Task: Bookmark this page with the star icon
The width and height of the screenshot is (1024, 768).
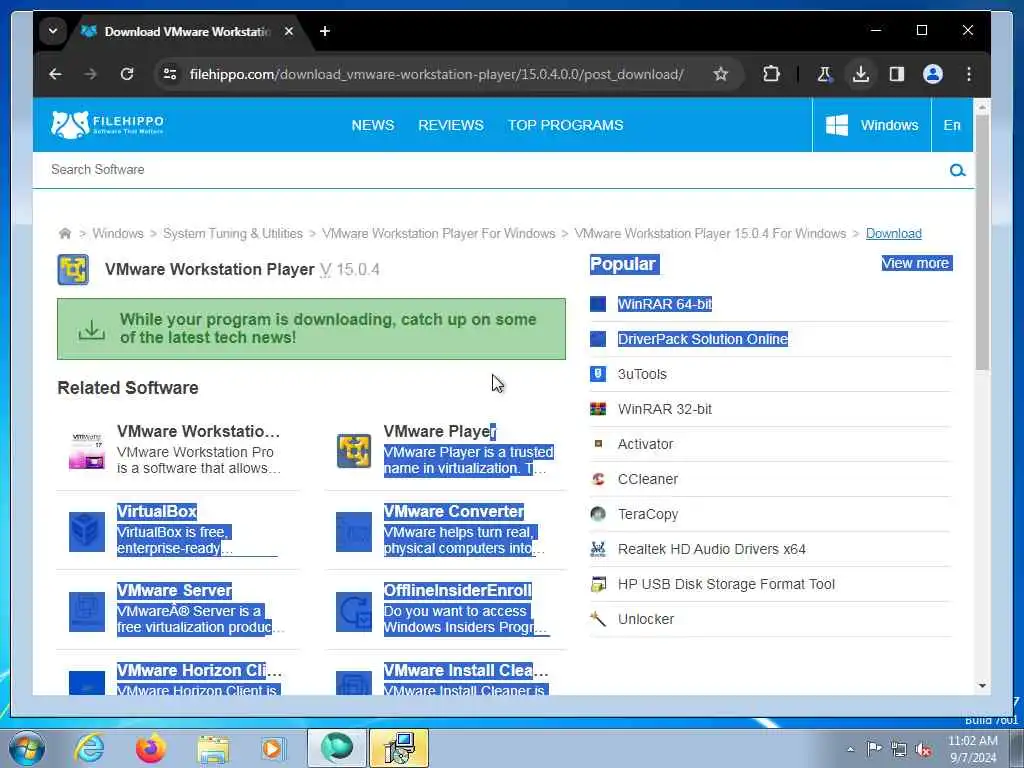Action: (x=720, y=74)
